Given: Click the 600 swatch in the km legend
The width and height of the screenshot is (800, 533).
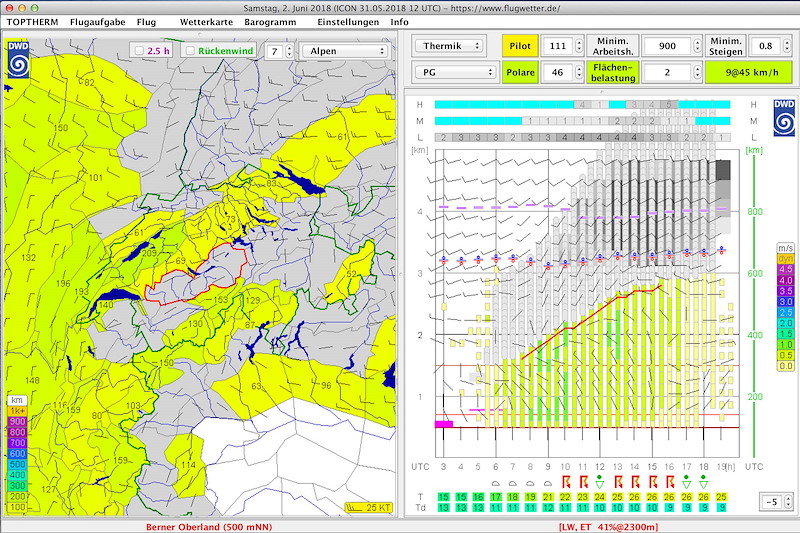Looking at the screenshot, I should pos(17,453).
